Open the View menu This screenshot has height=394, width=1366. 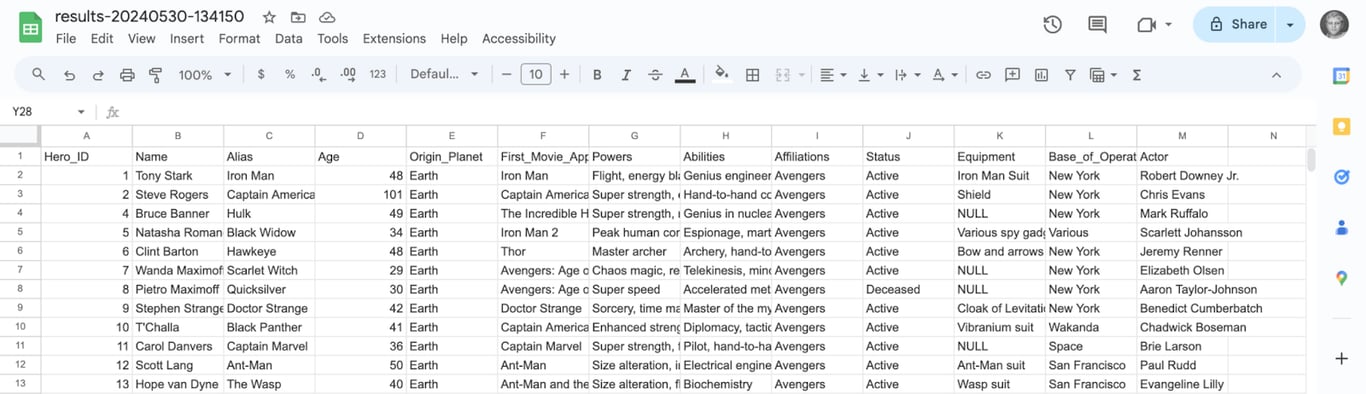(x=141, y=38)
